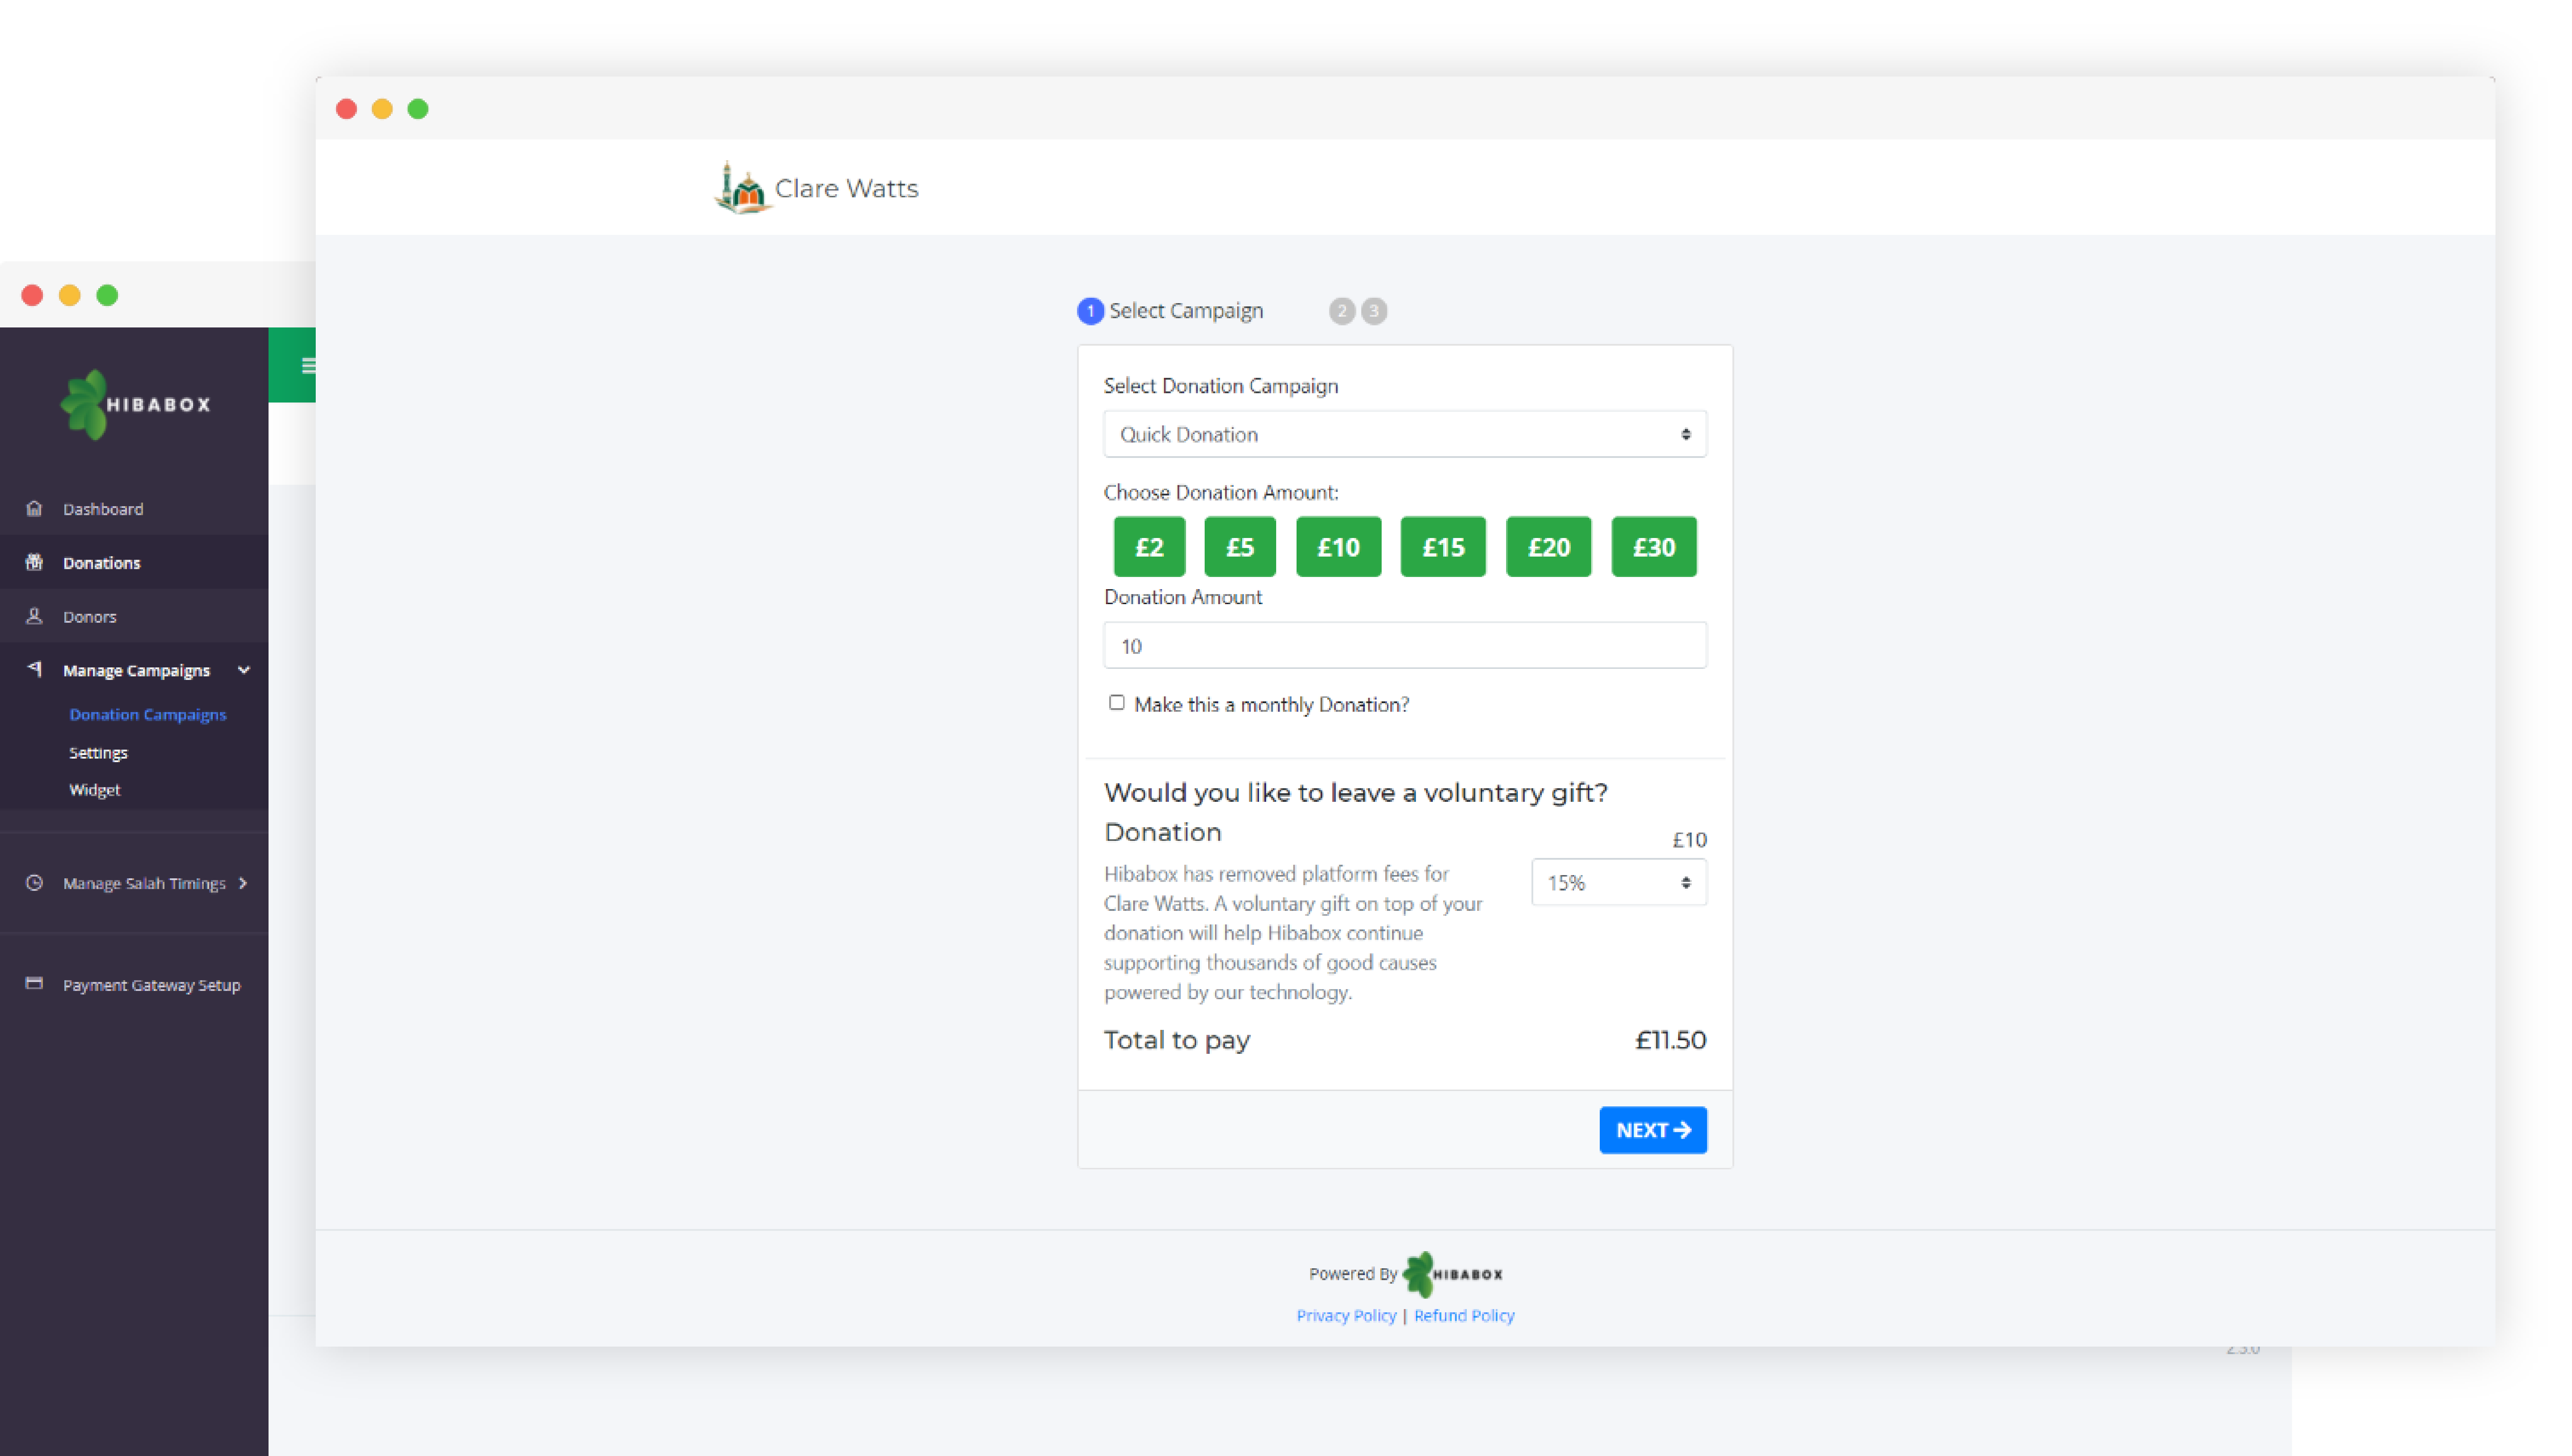Collapse Manage Campaigns chevron
2572x1456 pixels.
[x=243, y=670]
